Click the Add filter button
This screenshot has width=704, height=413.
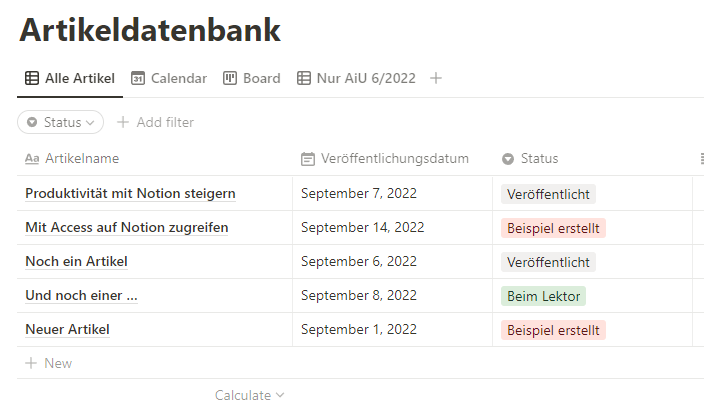point(155,122)
